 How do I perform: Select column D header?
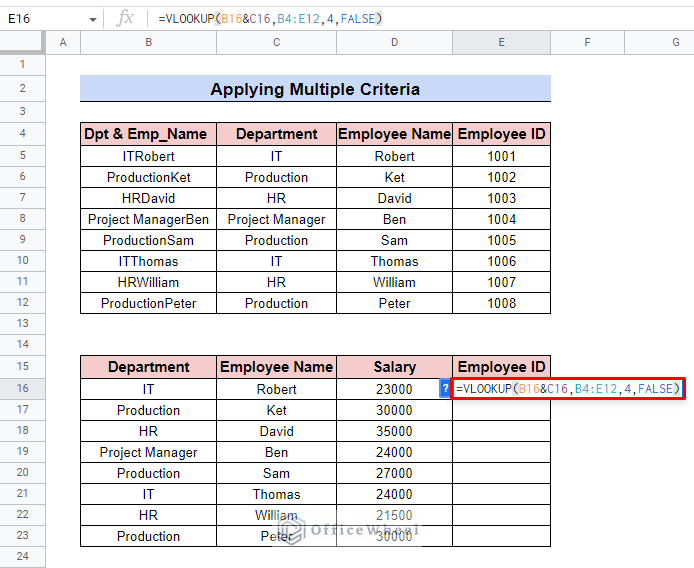(x=394, y=43)
